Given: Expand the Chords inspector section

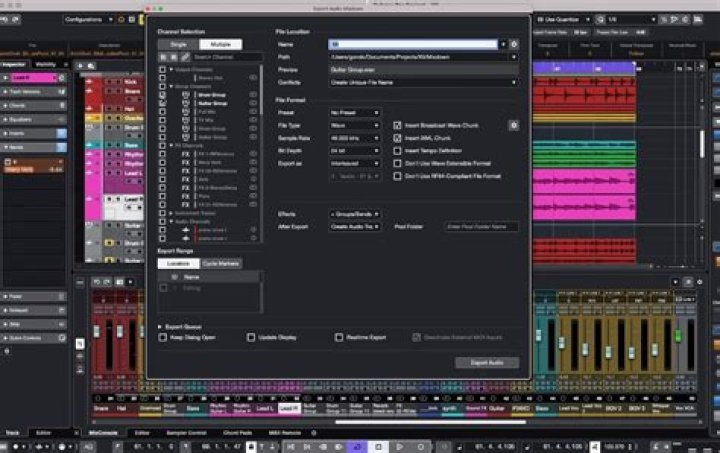Looking at the screenshot, I should pos(34,106).
